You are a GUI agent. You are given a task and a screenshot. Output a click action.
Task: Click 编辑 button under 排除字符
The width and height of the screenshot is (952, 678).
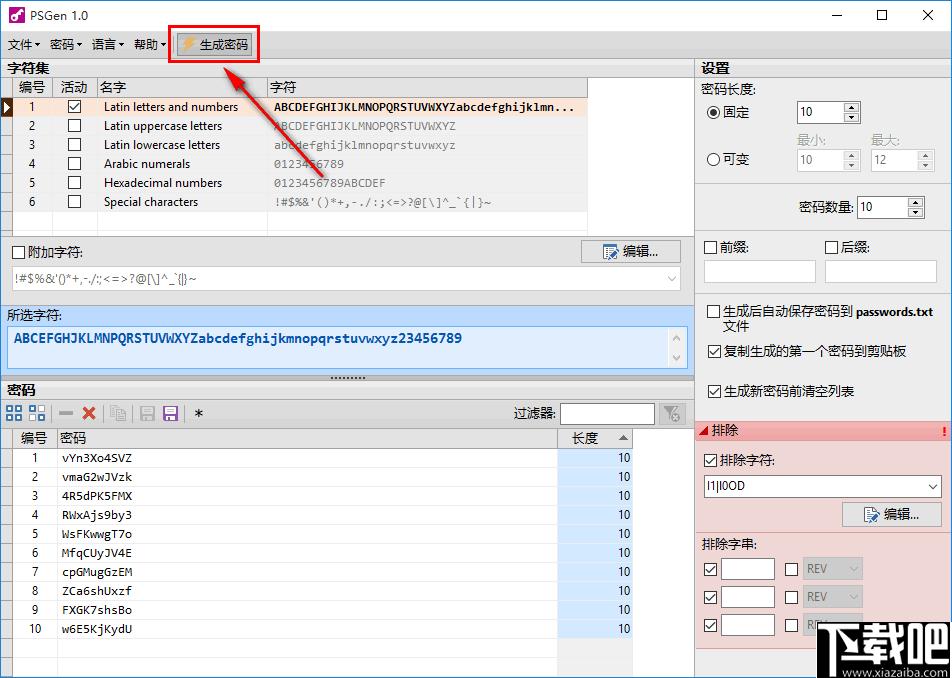pyautogui.click(x=891, y=514)
